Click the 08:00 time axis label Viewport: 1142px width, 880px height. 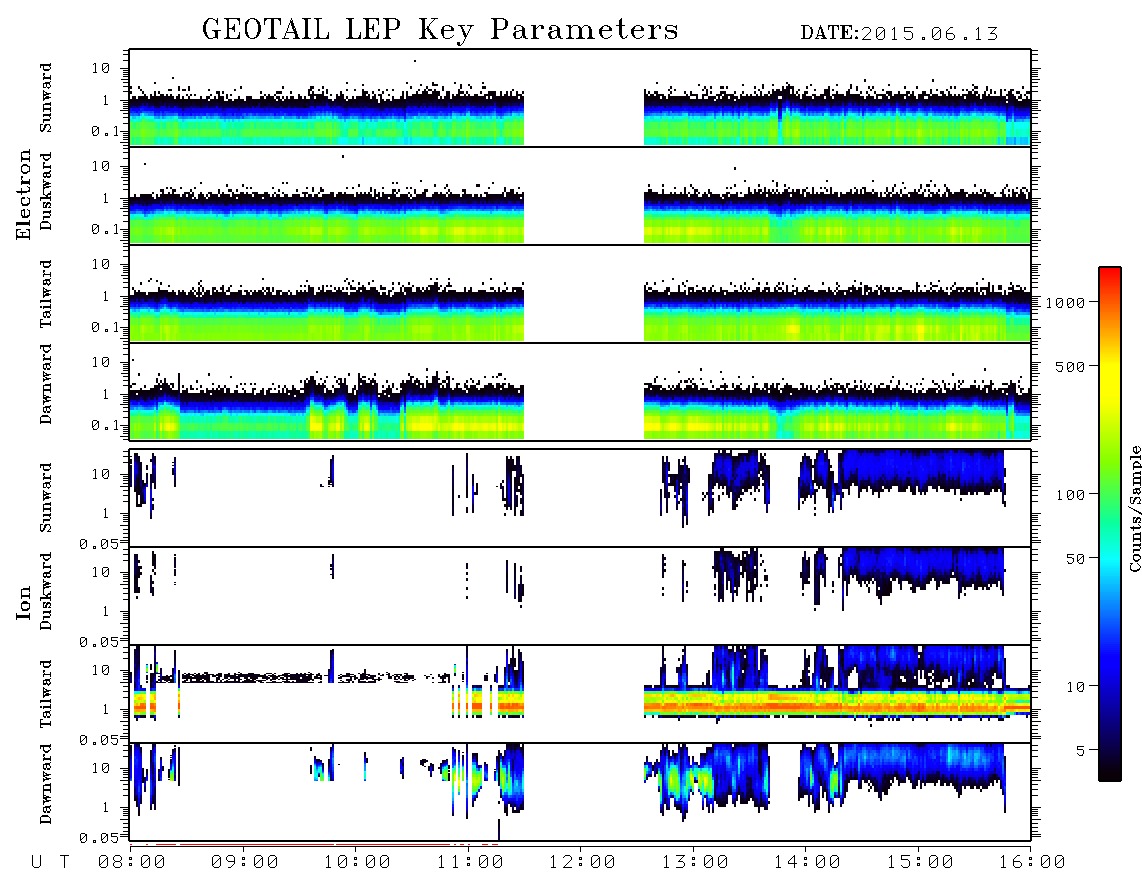pos(132,863)
